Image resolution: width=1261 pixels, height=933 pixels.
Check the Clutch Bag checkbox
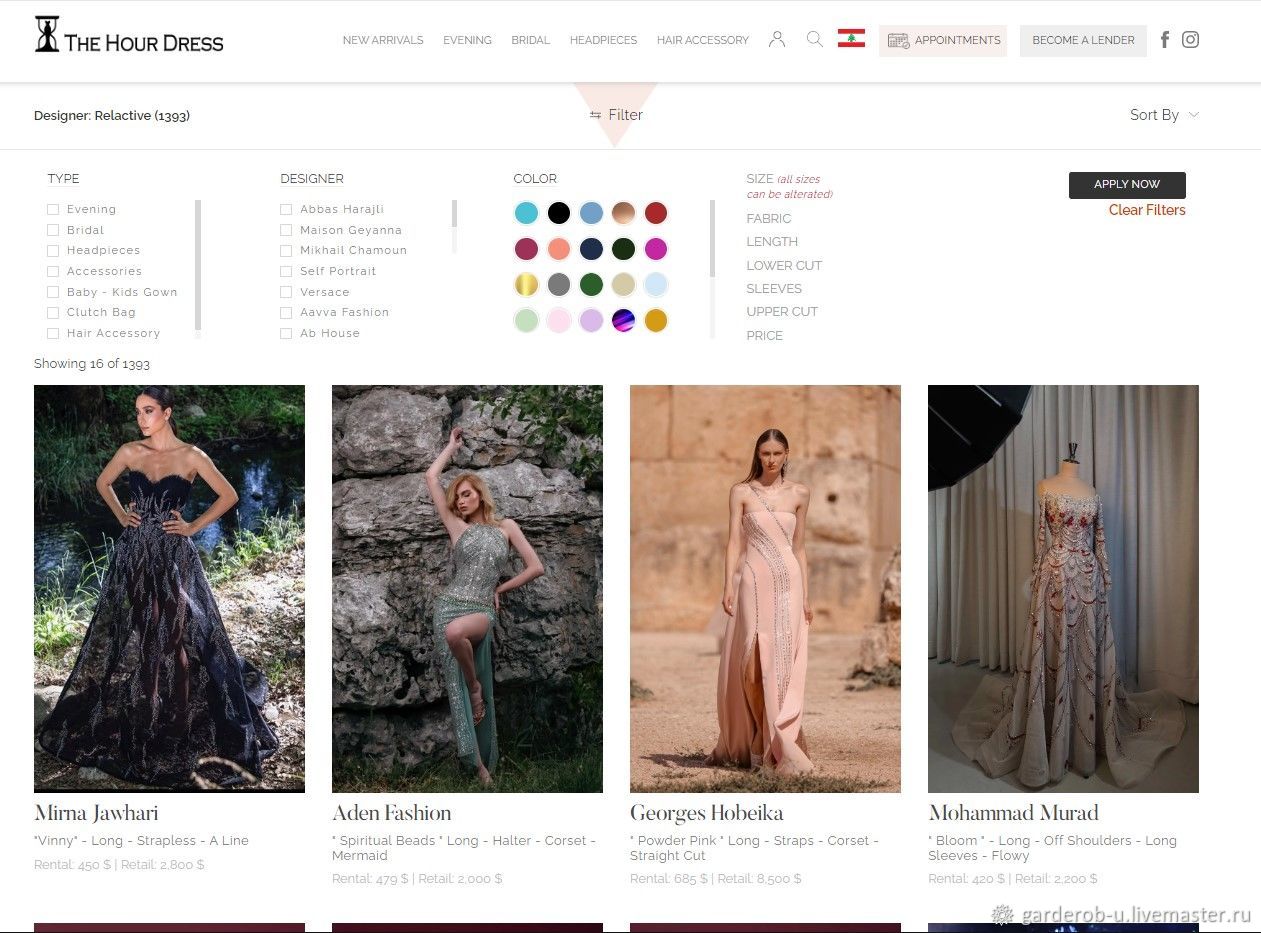[x=53, y=312]
